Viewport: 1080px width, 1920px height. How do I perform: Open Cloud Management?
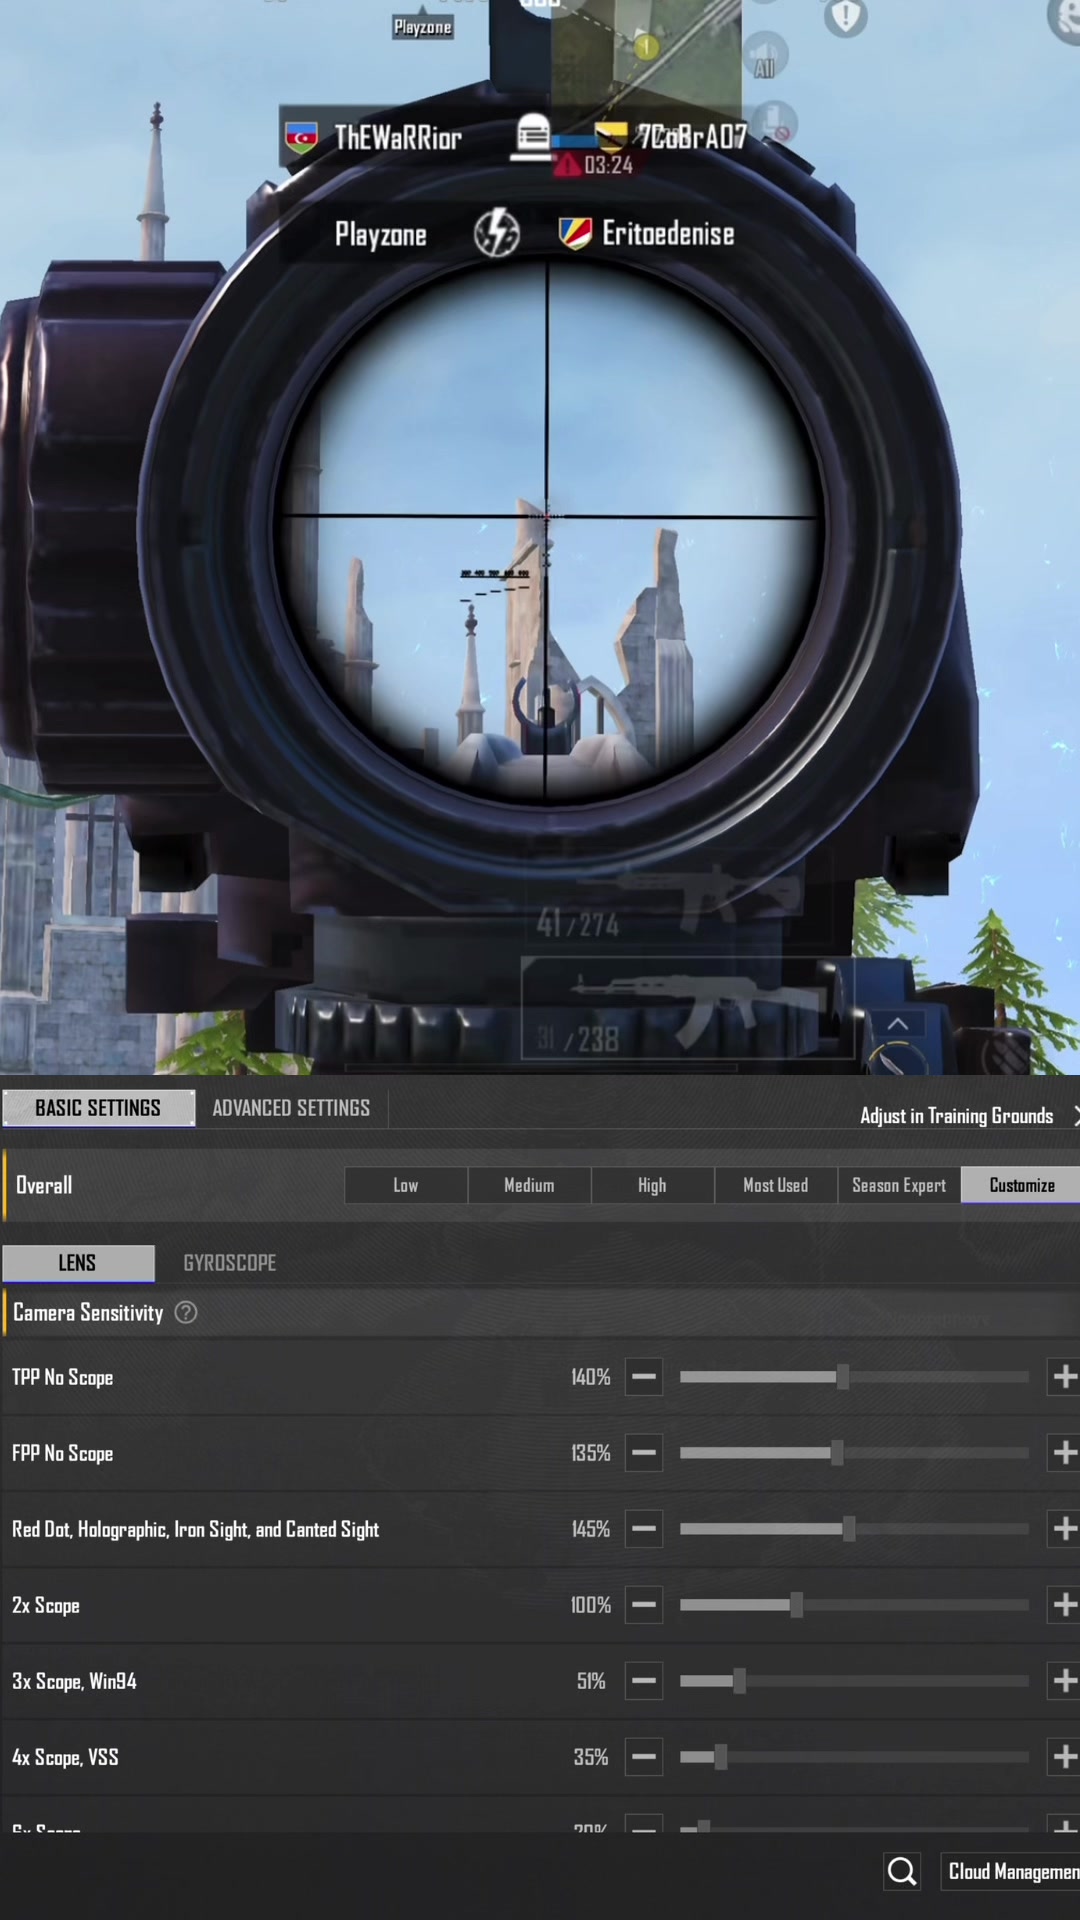(1010, 1871)
